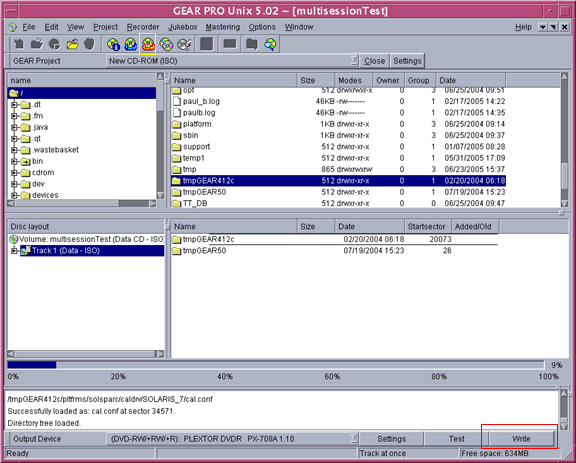Click the gray wide rectangle toolbar icon
Viewport: 576px width, 463px height.
[x=230, y=44]
